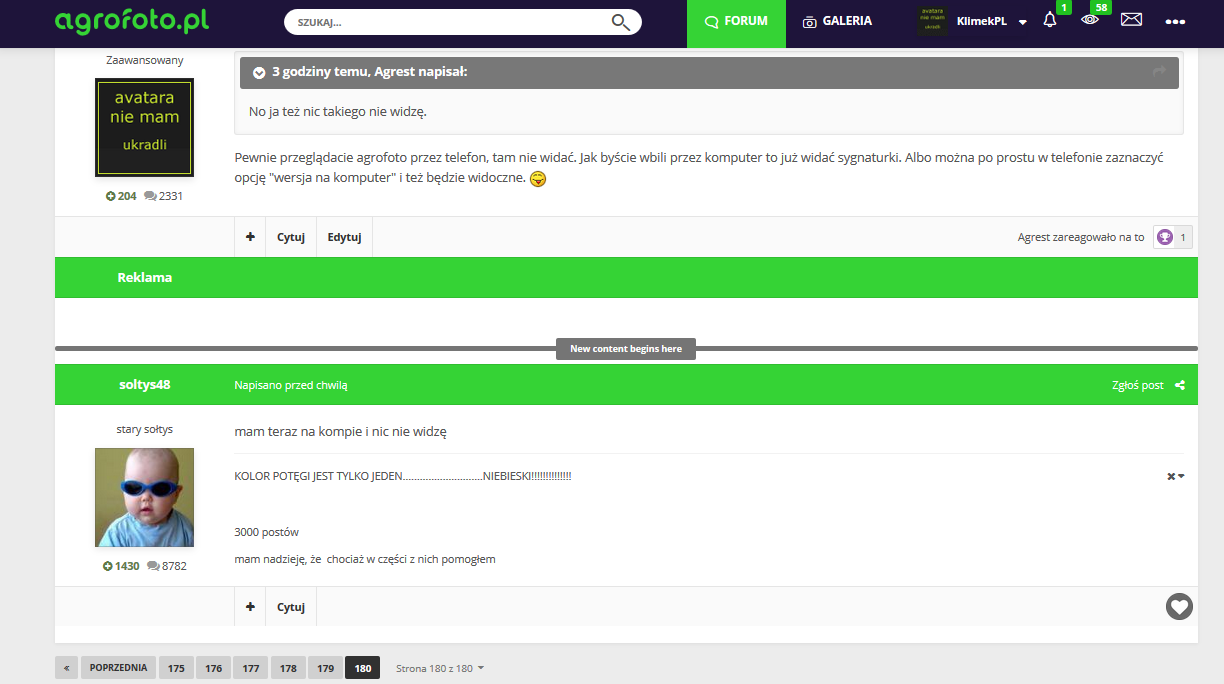The height and width of the screenshot is (684, 1224).
Task: Click the search magnifier icon
Action: point(620,22)
